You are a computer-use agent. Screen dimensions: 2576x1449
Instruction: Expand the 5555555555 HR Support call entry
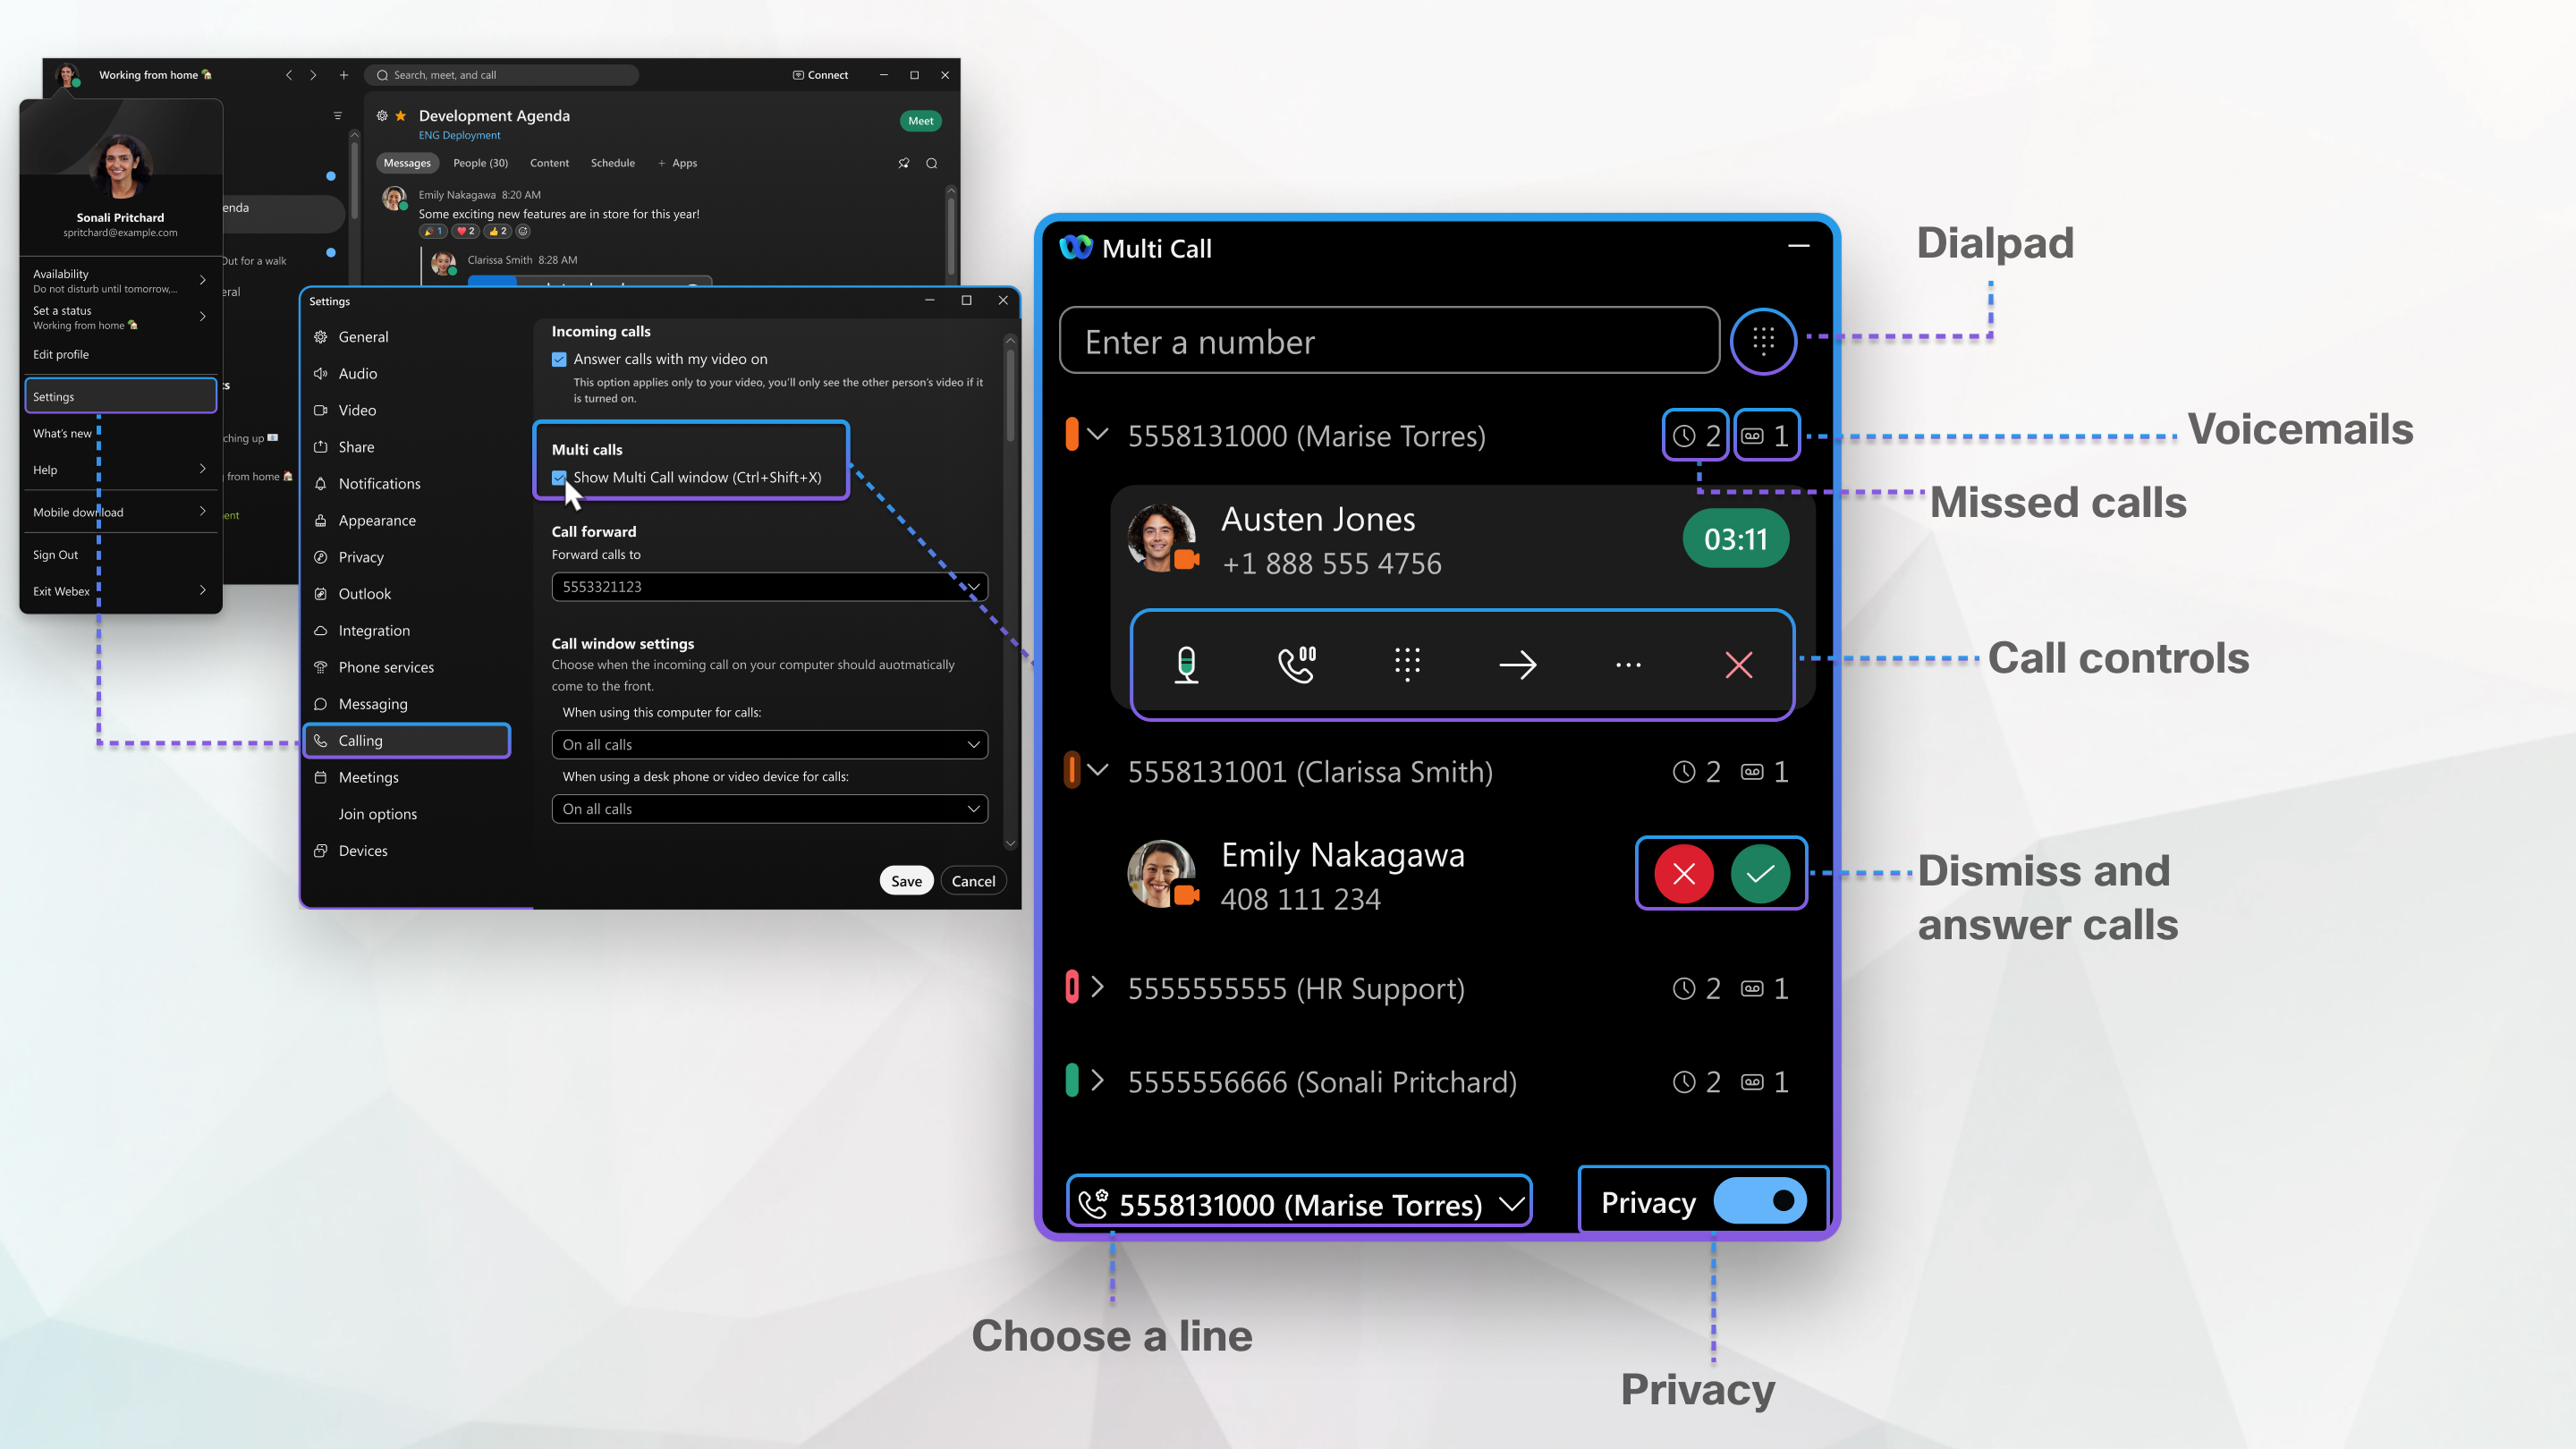(1100, 987)
